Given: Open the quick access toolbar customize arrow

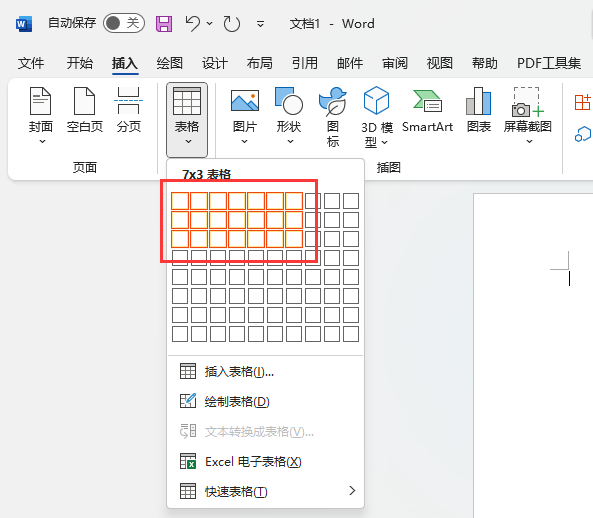Looking at the screenshot, I should pyautogui.click(x=260, y=24).
